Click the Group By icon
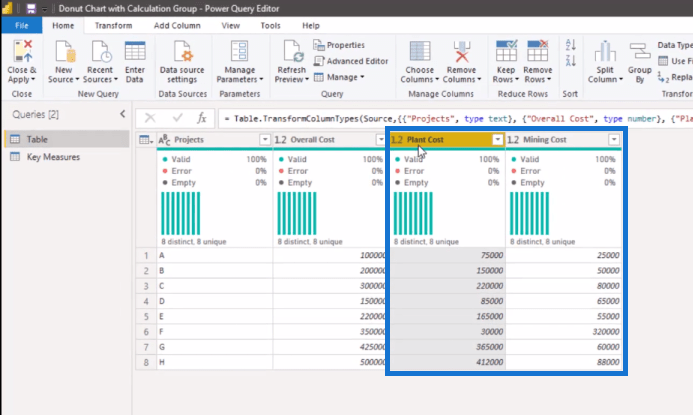 point(640,51)
